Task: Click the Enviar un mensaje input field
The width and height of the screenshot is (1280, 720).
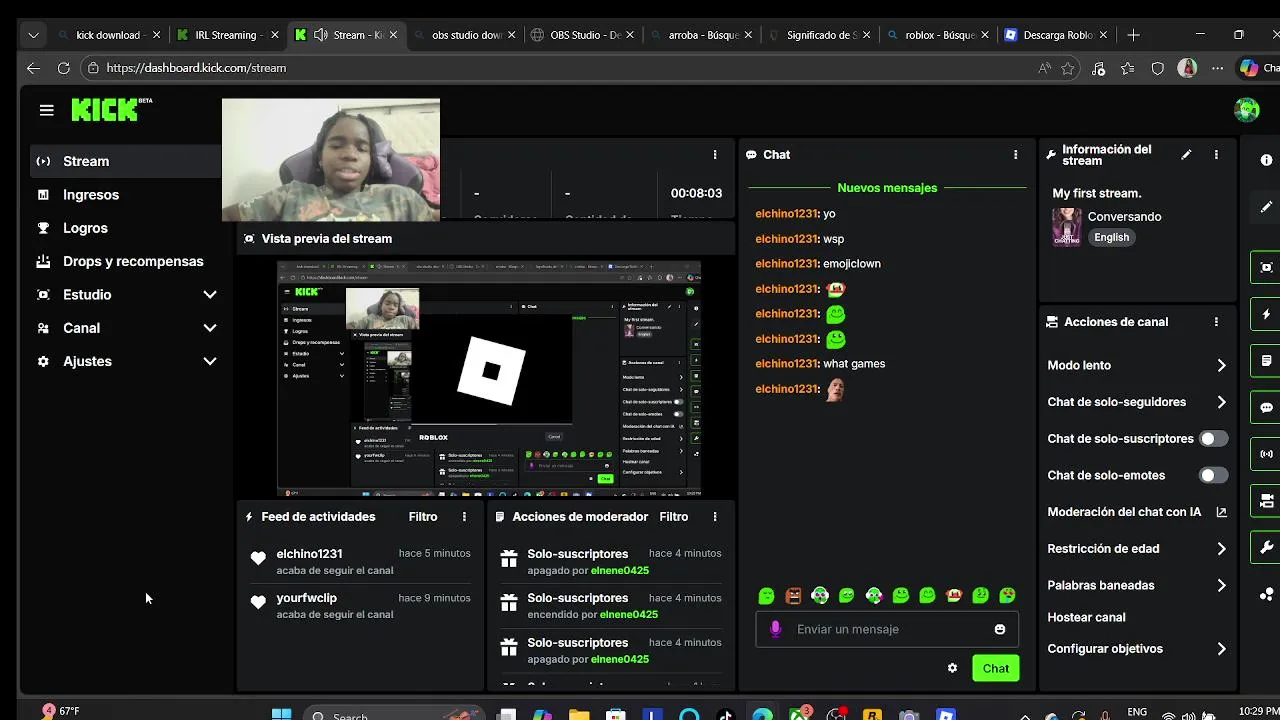Action: [x=886, y=629]
